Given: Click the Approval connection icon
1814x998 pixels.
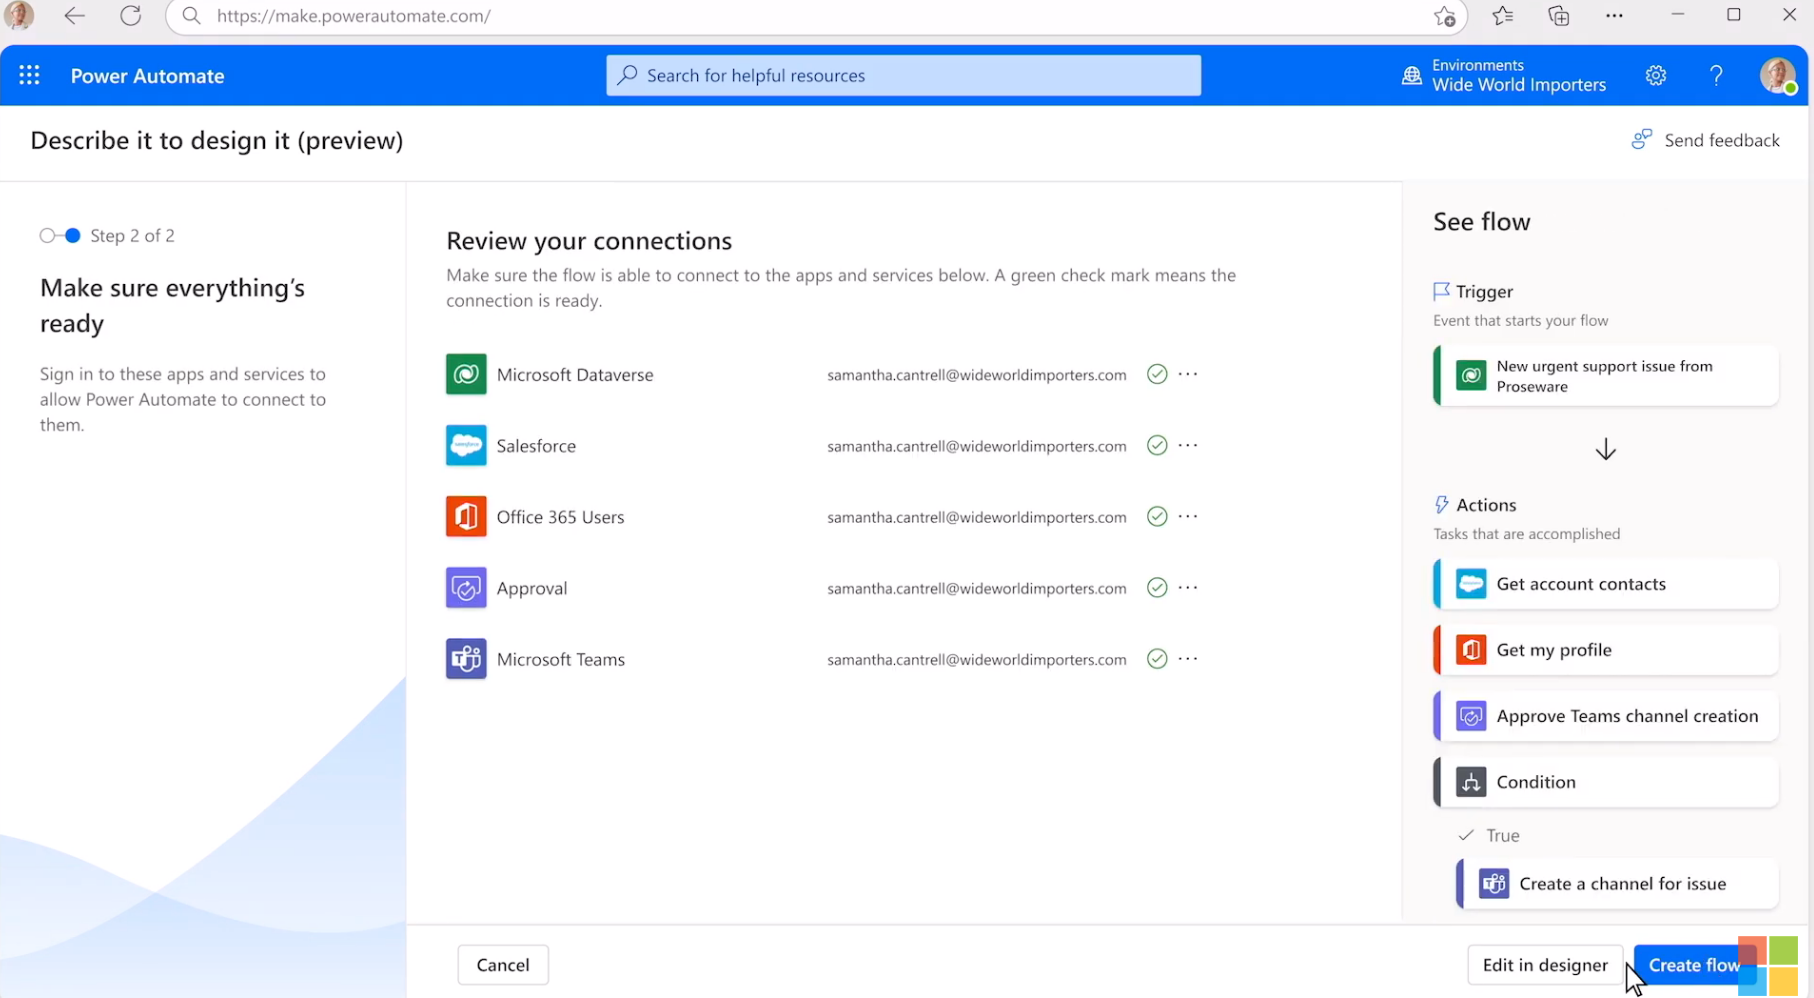Looking at the screenshot, I should (x=466, y=588).
